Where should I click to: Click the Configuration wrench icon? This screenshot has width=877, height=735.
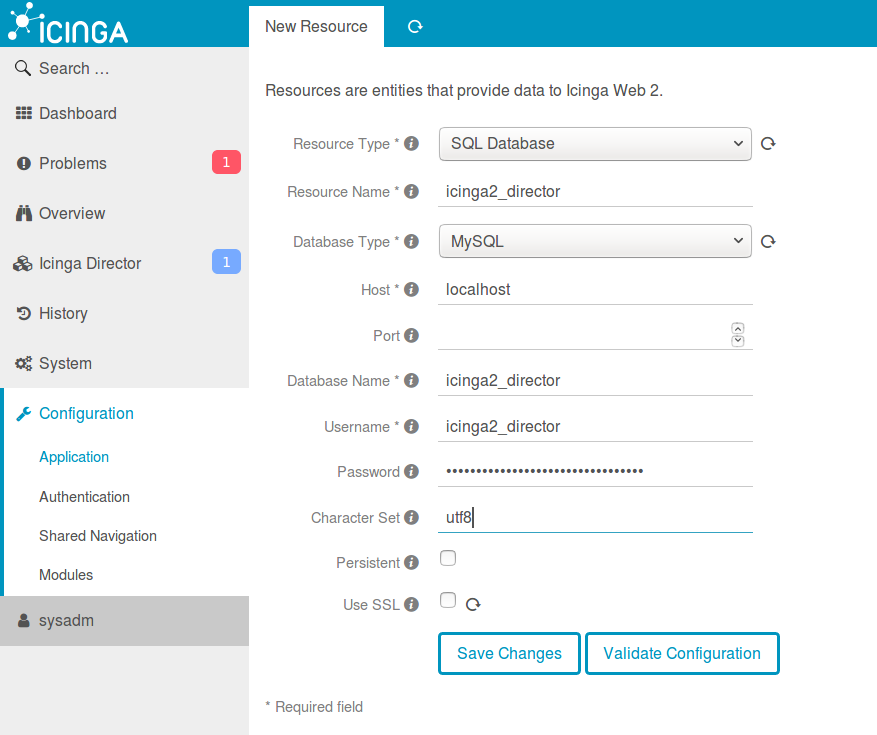click(23, 414)
